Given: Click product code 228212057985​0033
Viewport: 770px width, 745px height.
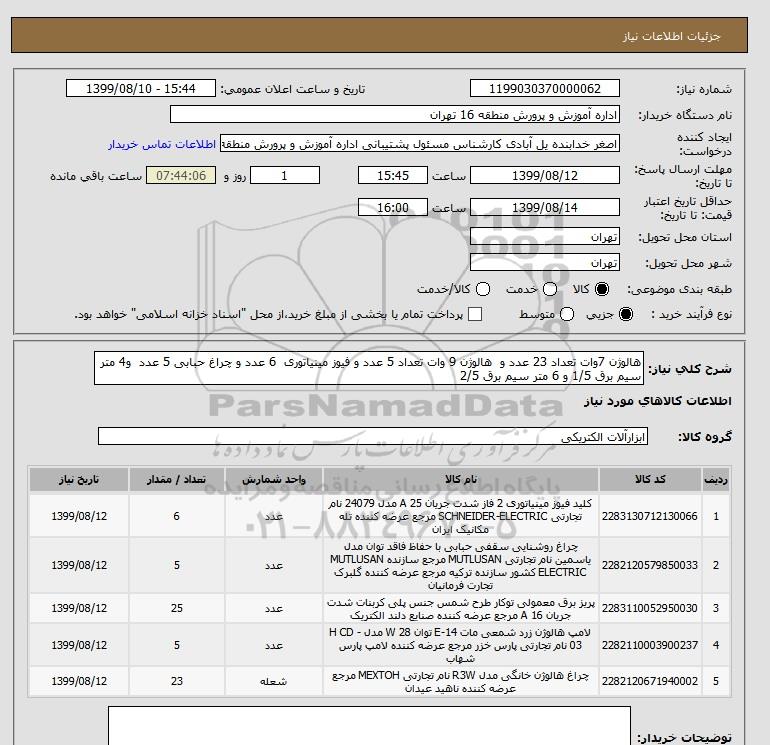Looking at the screenshot, I should [x=650, y=565].
